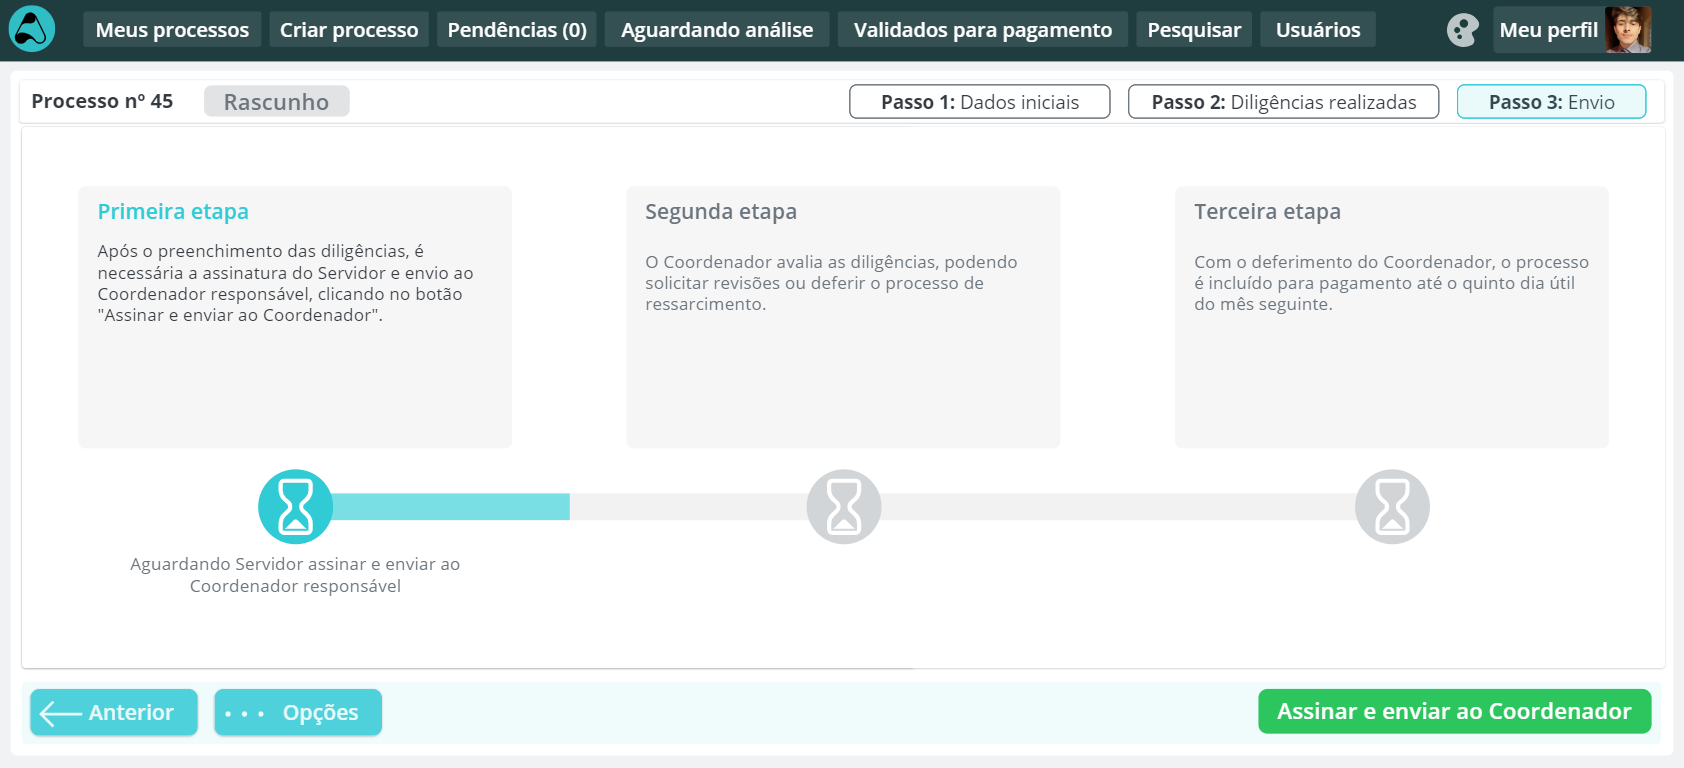Open Pendências (0) menu item
This screenshot has width=1684, height=768.
pyautogui.click(x=517, y=30)
